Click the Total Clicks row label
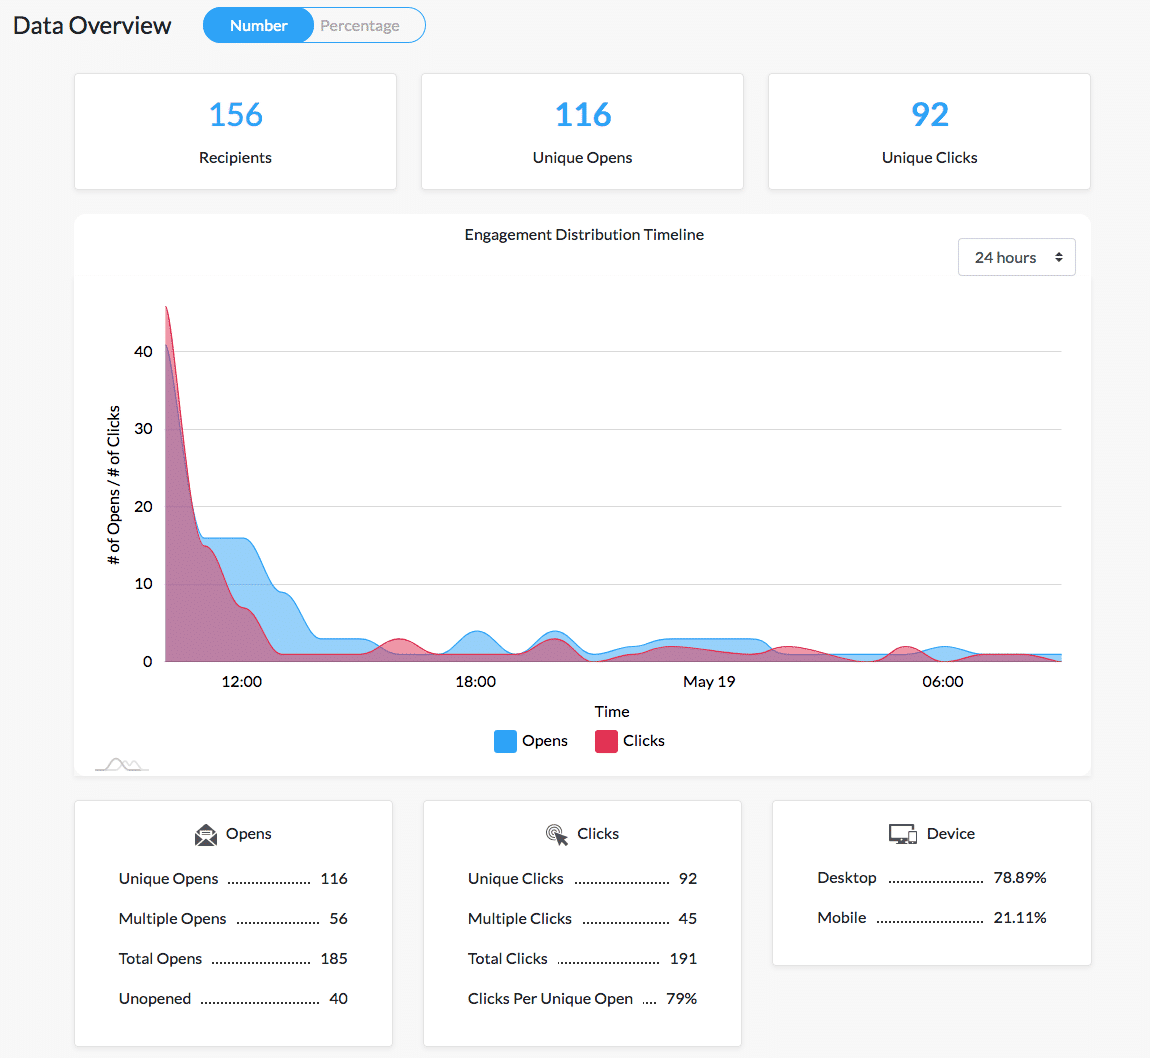The height and width of the screenshot is (1058, 1150). (508, 959)
